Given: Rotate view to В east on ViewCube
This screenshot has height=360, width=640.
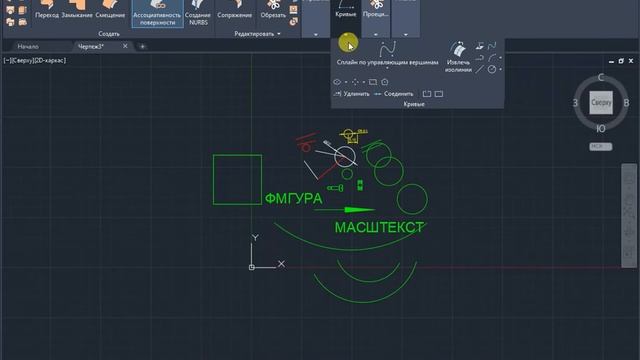Looking at the screenshot, I should (x=626, y=103).
